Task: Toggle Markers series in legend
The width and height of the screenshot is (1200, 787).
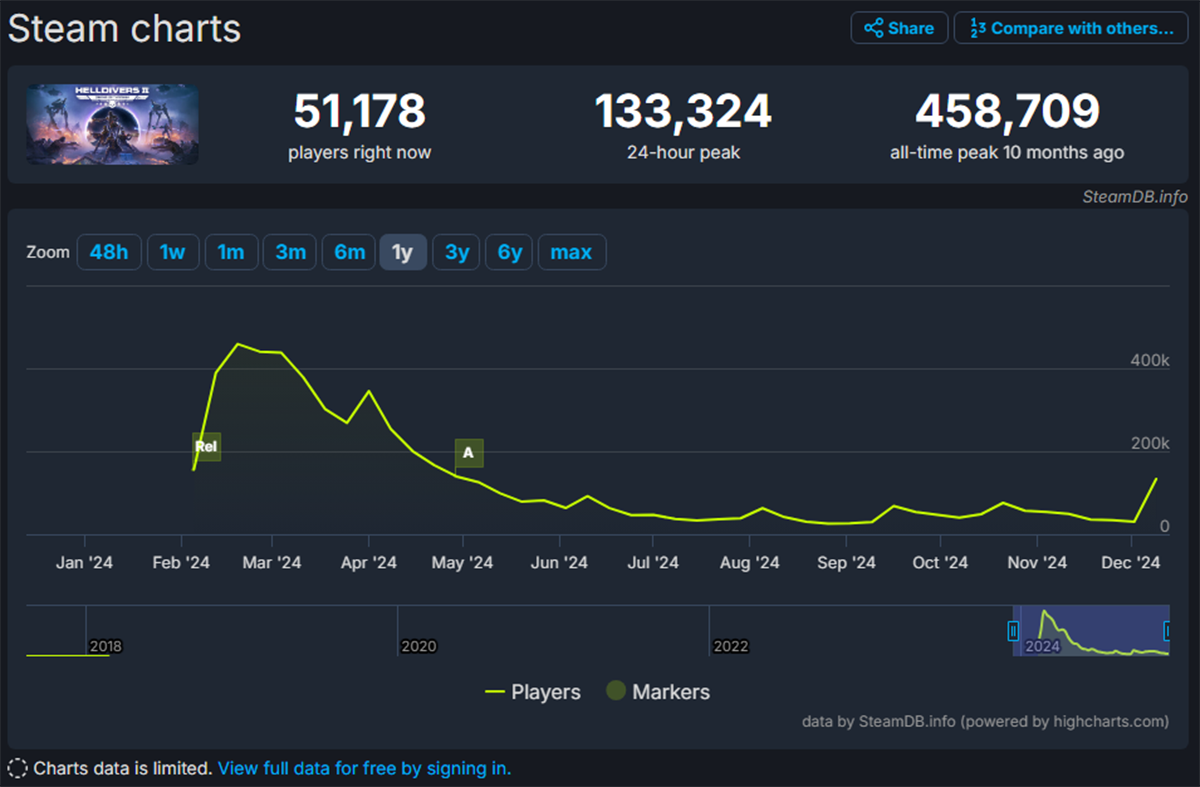Action: (658, 692)
